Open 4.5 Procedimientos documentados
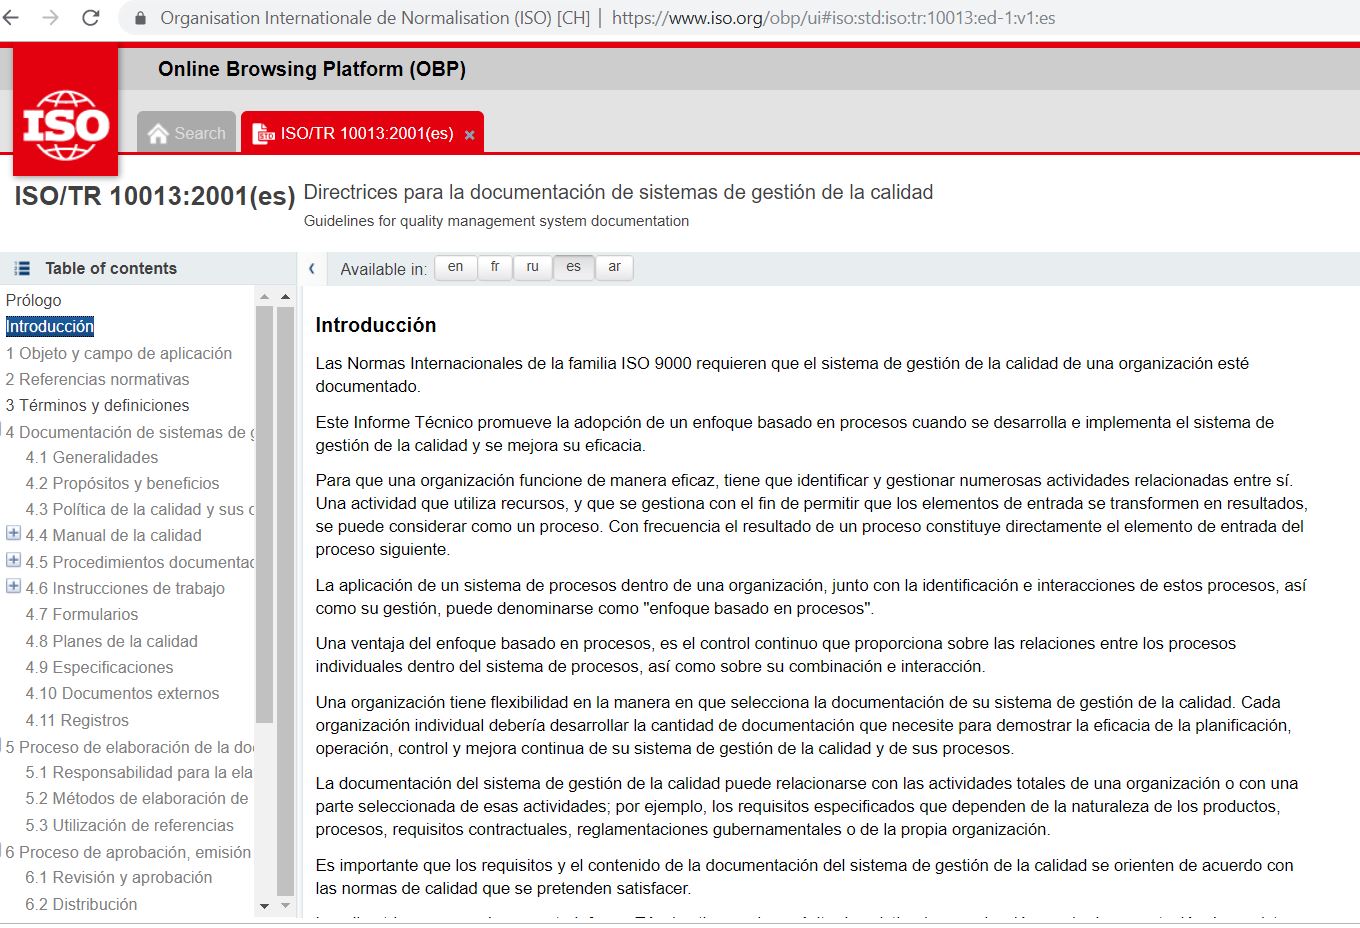Image resolution: width=1360 pixels, height=928 pixels. (x=140, y=562)
